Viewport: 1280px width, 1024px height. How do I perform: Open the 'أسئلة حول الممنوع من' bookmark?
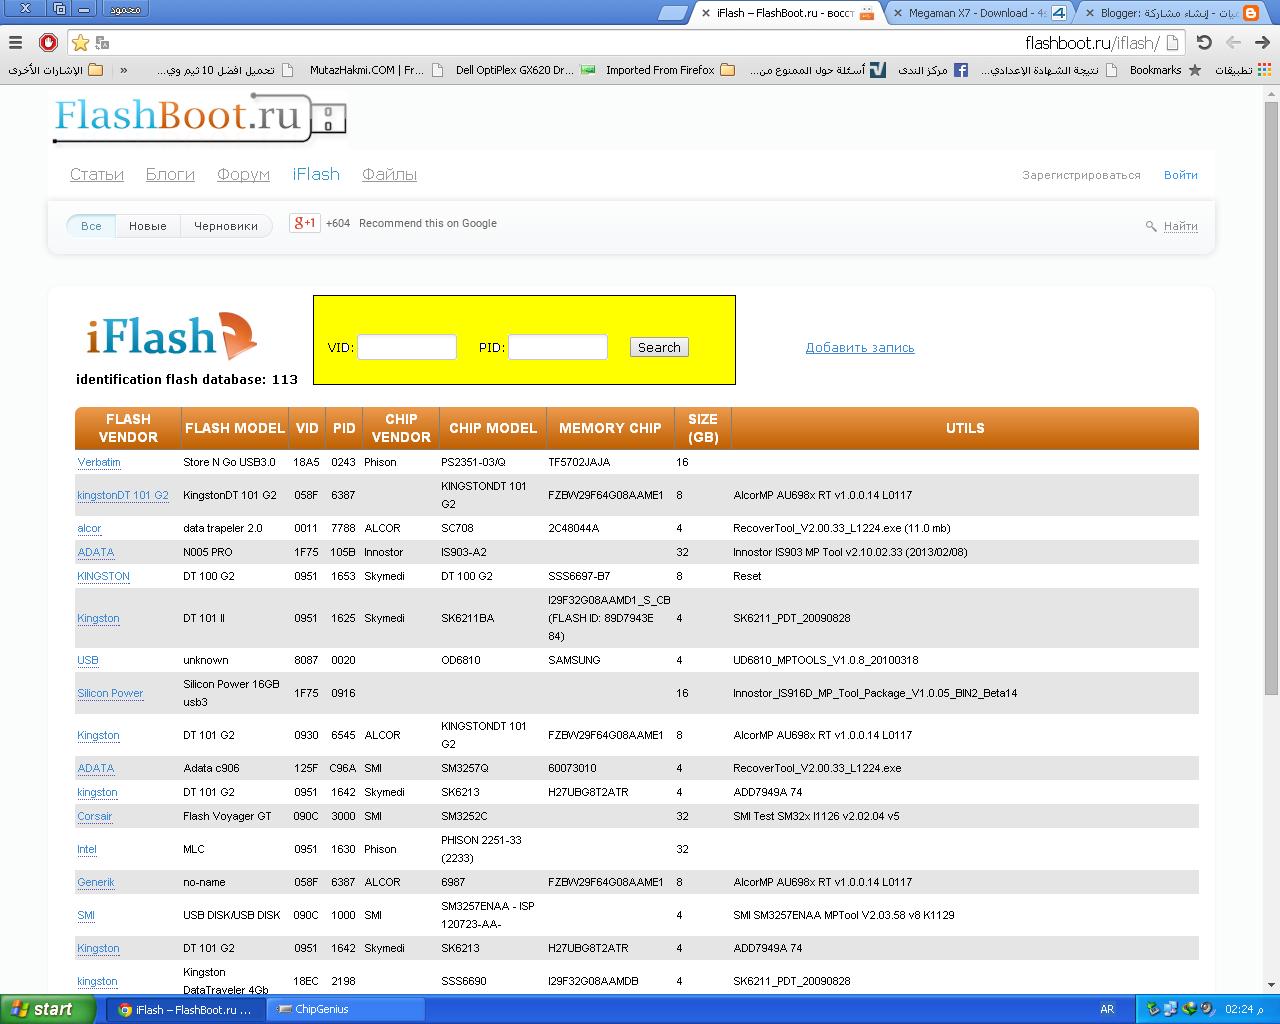[818, 70]
